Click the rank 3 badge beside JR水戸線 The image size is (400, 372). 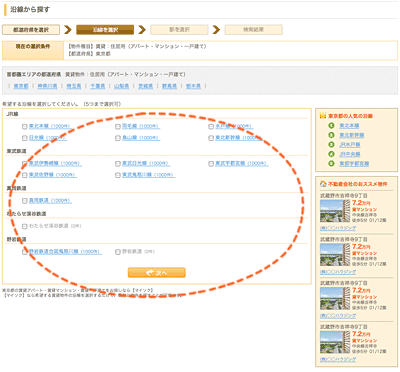coord(331,144)
